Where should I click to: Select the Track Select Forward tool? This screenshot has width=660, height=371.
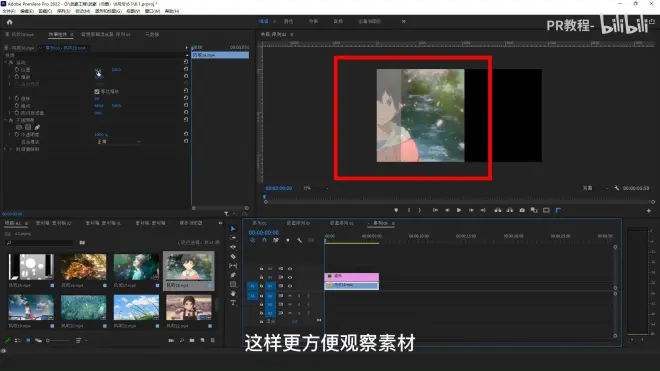click(233, 238)
